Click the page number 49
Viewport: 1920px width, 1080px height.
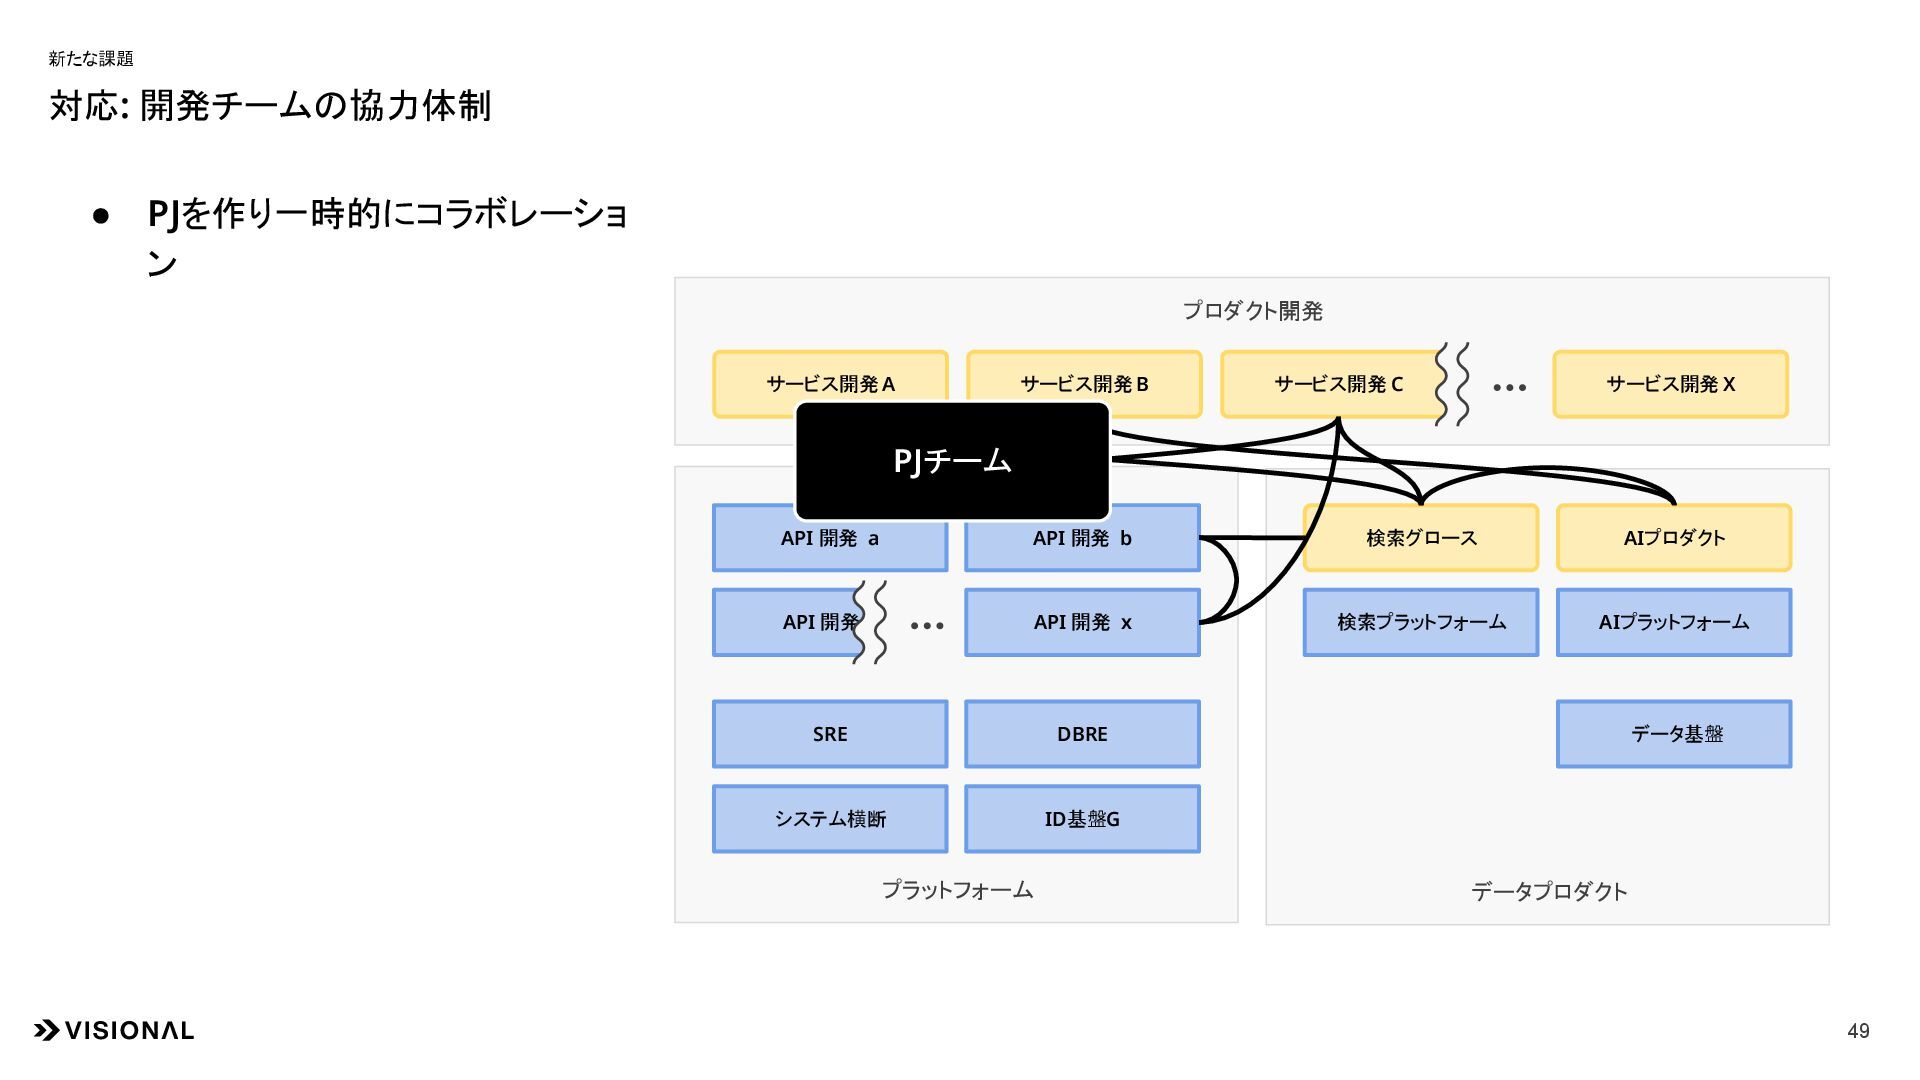tap(1858, 1031)
